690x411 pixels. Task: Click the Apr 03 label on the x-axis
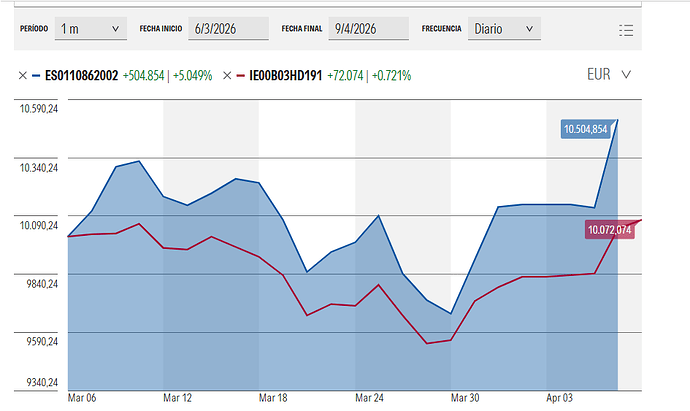tap(562, 397)
